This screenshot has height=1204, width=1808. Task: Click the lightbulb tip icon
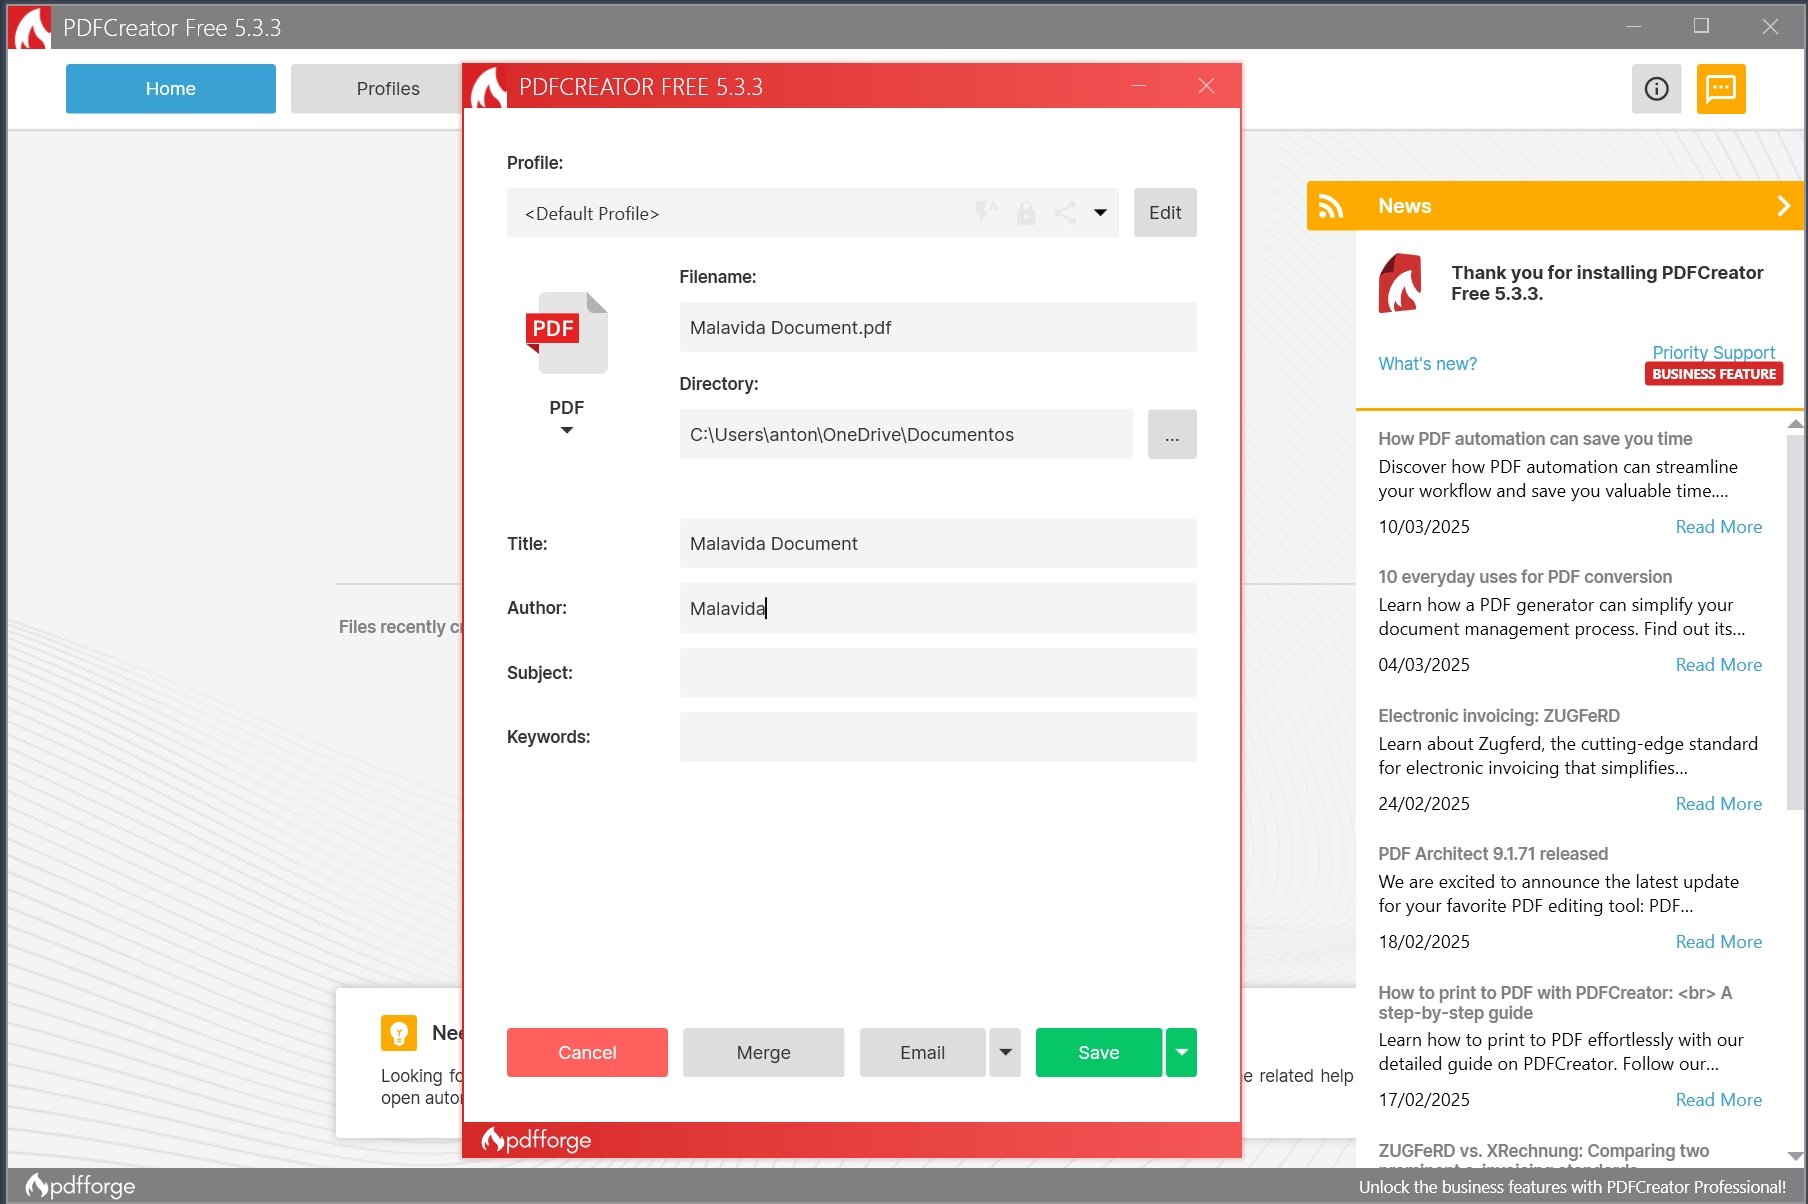pyautogui.click(x=399, y=1032)
